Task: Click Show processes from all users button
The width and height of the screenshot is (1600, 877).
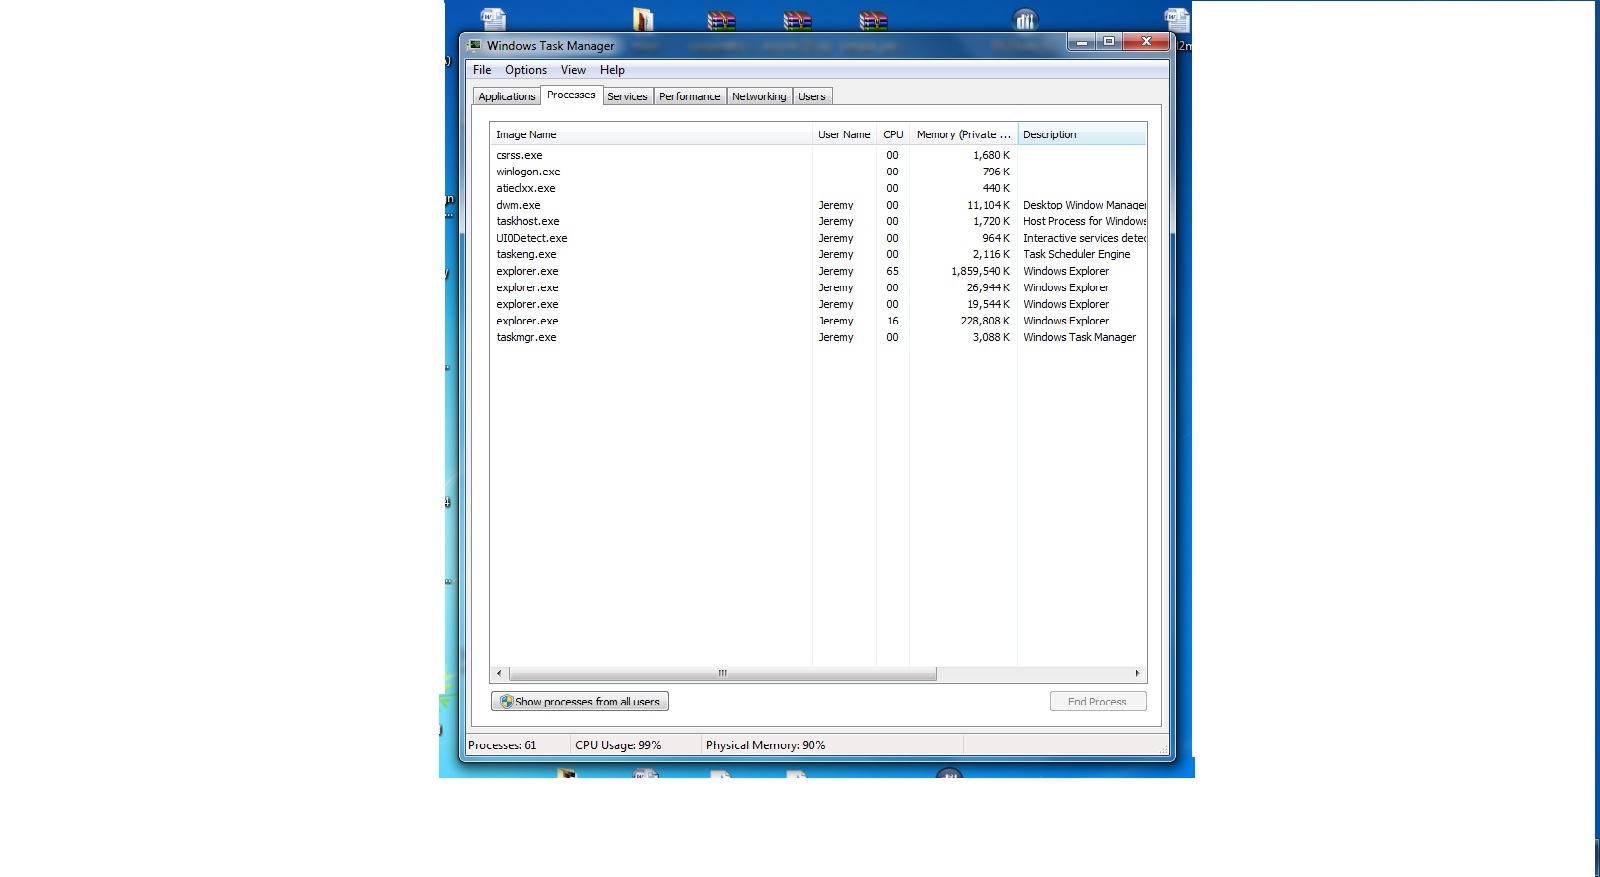Action: pyautogui.click(x=580, y=702)
